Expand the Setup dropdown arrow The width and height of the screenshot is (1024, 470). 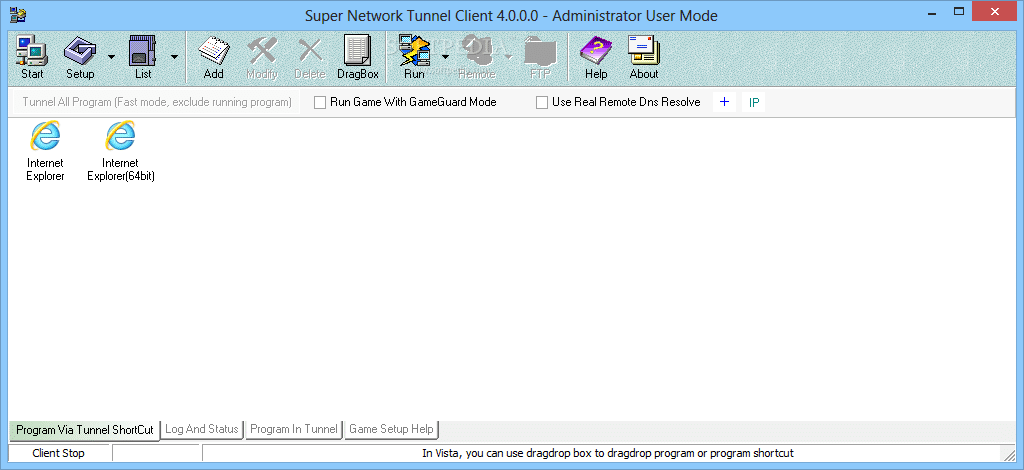point(110,57)
